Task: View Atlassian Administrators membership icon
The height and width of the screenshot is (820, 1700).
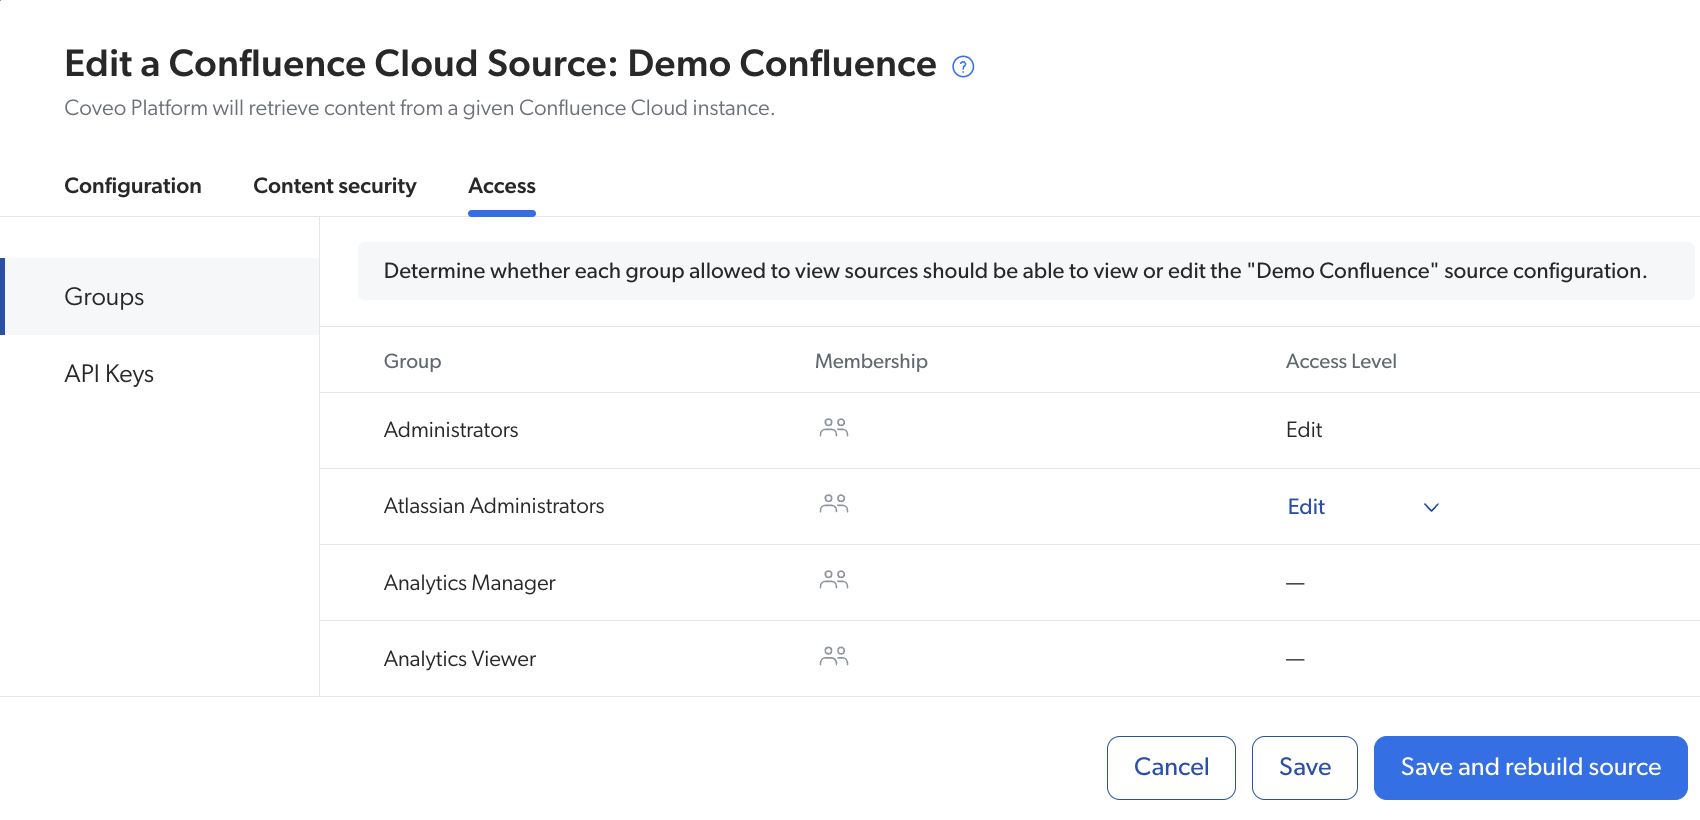Action: tap(834, 504)
